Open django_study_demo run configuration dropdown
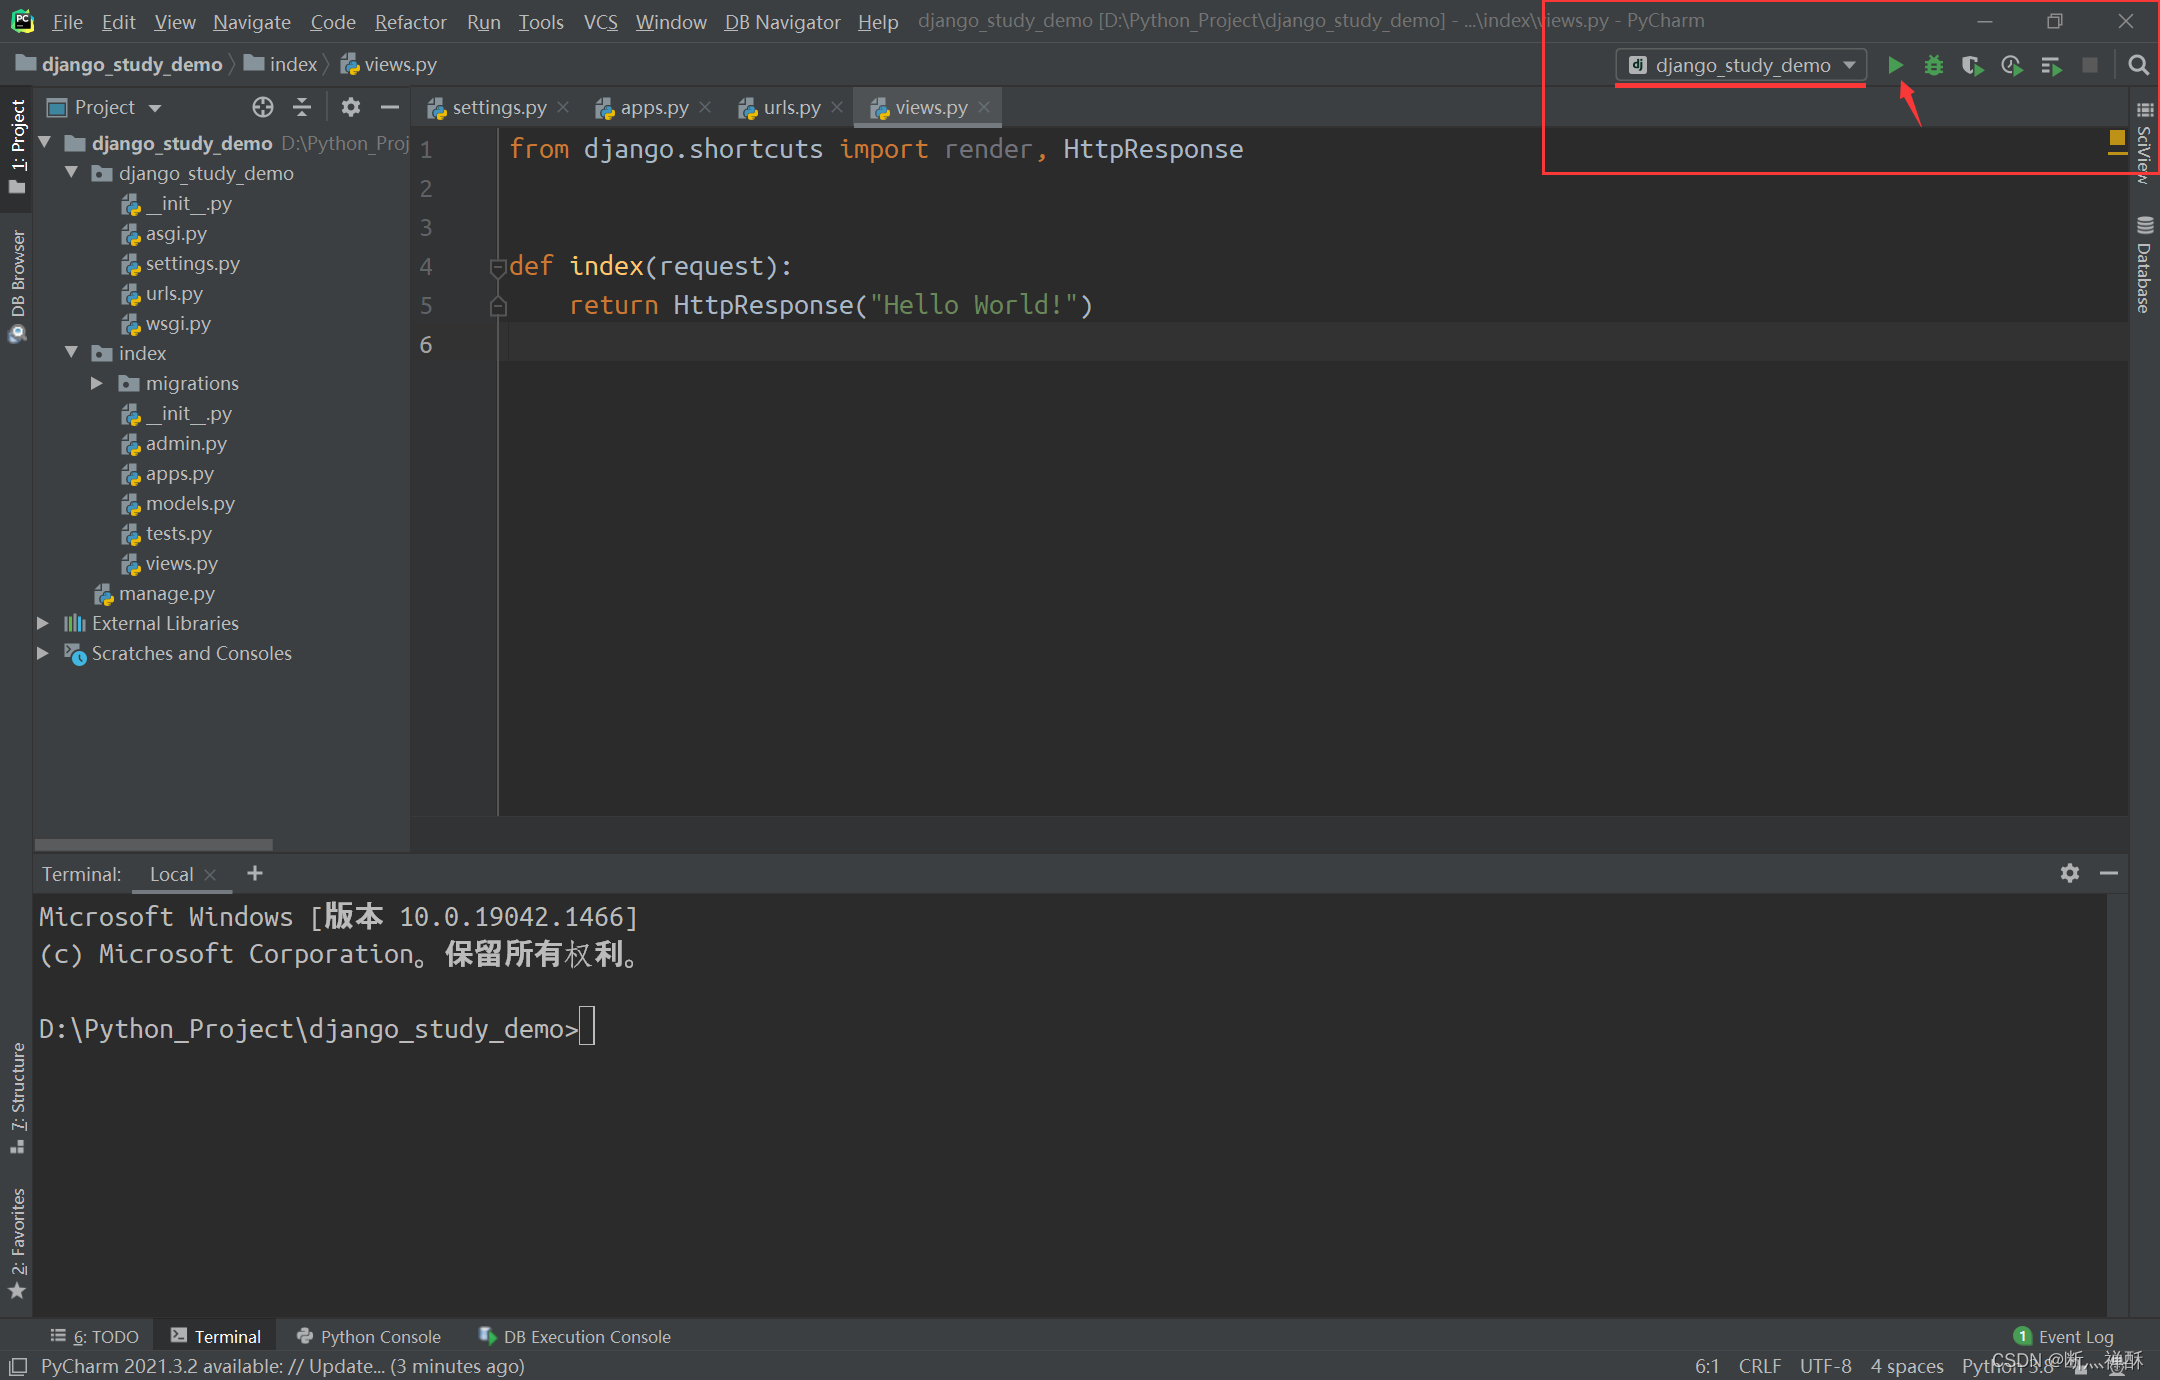This screenshot has width=2160, height=1380. pos(1741,65)
